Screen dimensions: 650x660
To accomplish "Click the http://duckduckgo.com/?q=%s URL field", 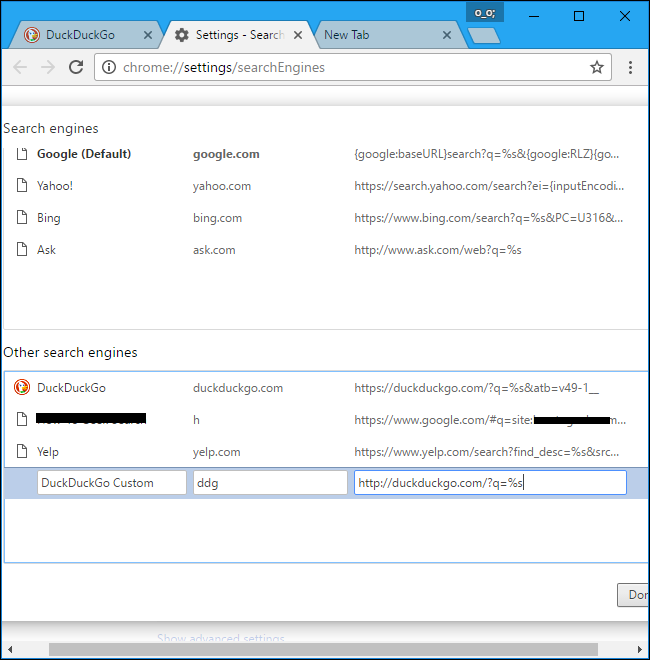I will (x=490, y=483).
